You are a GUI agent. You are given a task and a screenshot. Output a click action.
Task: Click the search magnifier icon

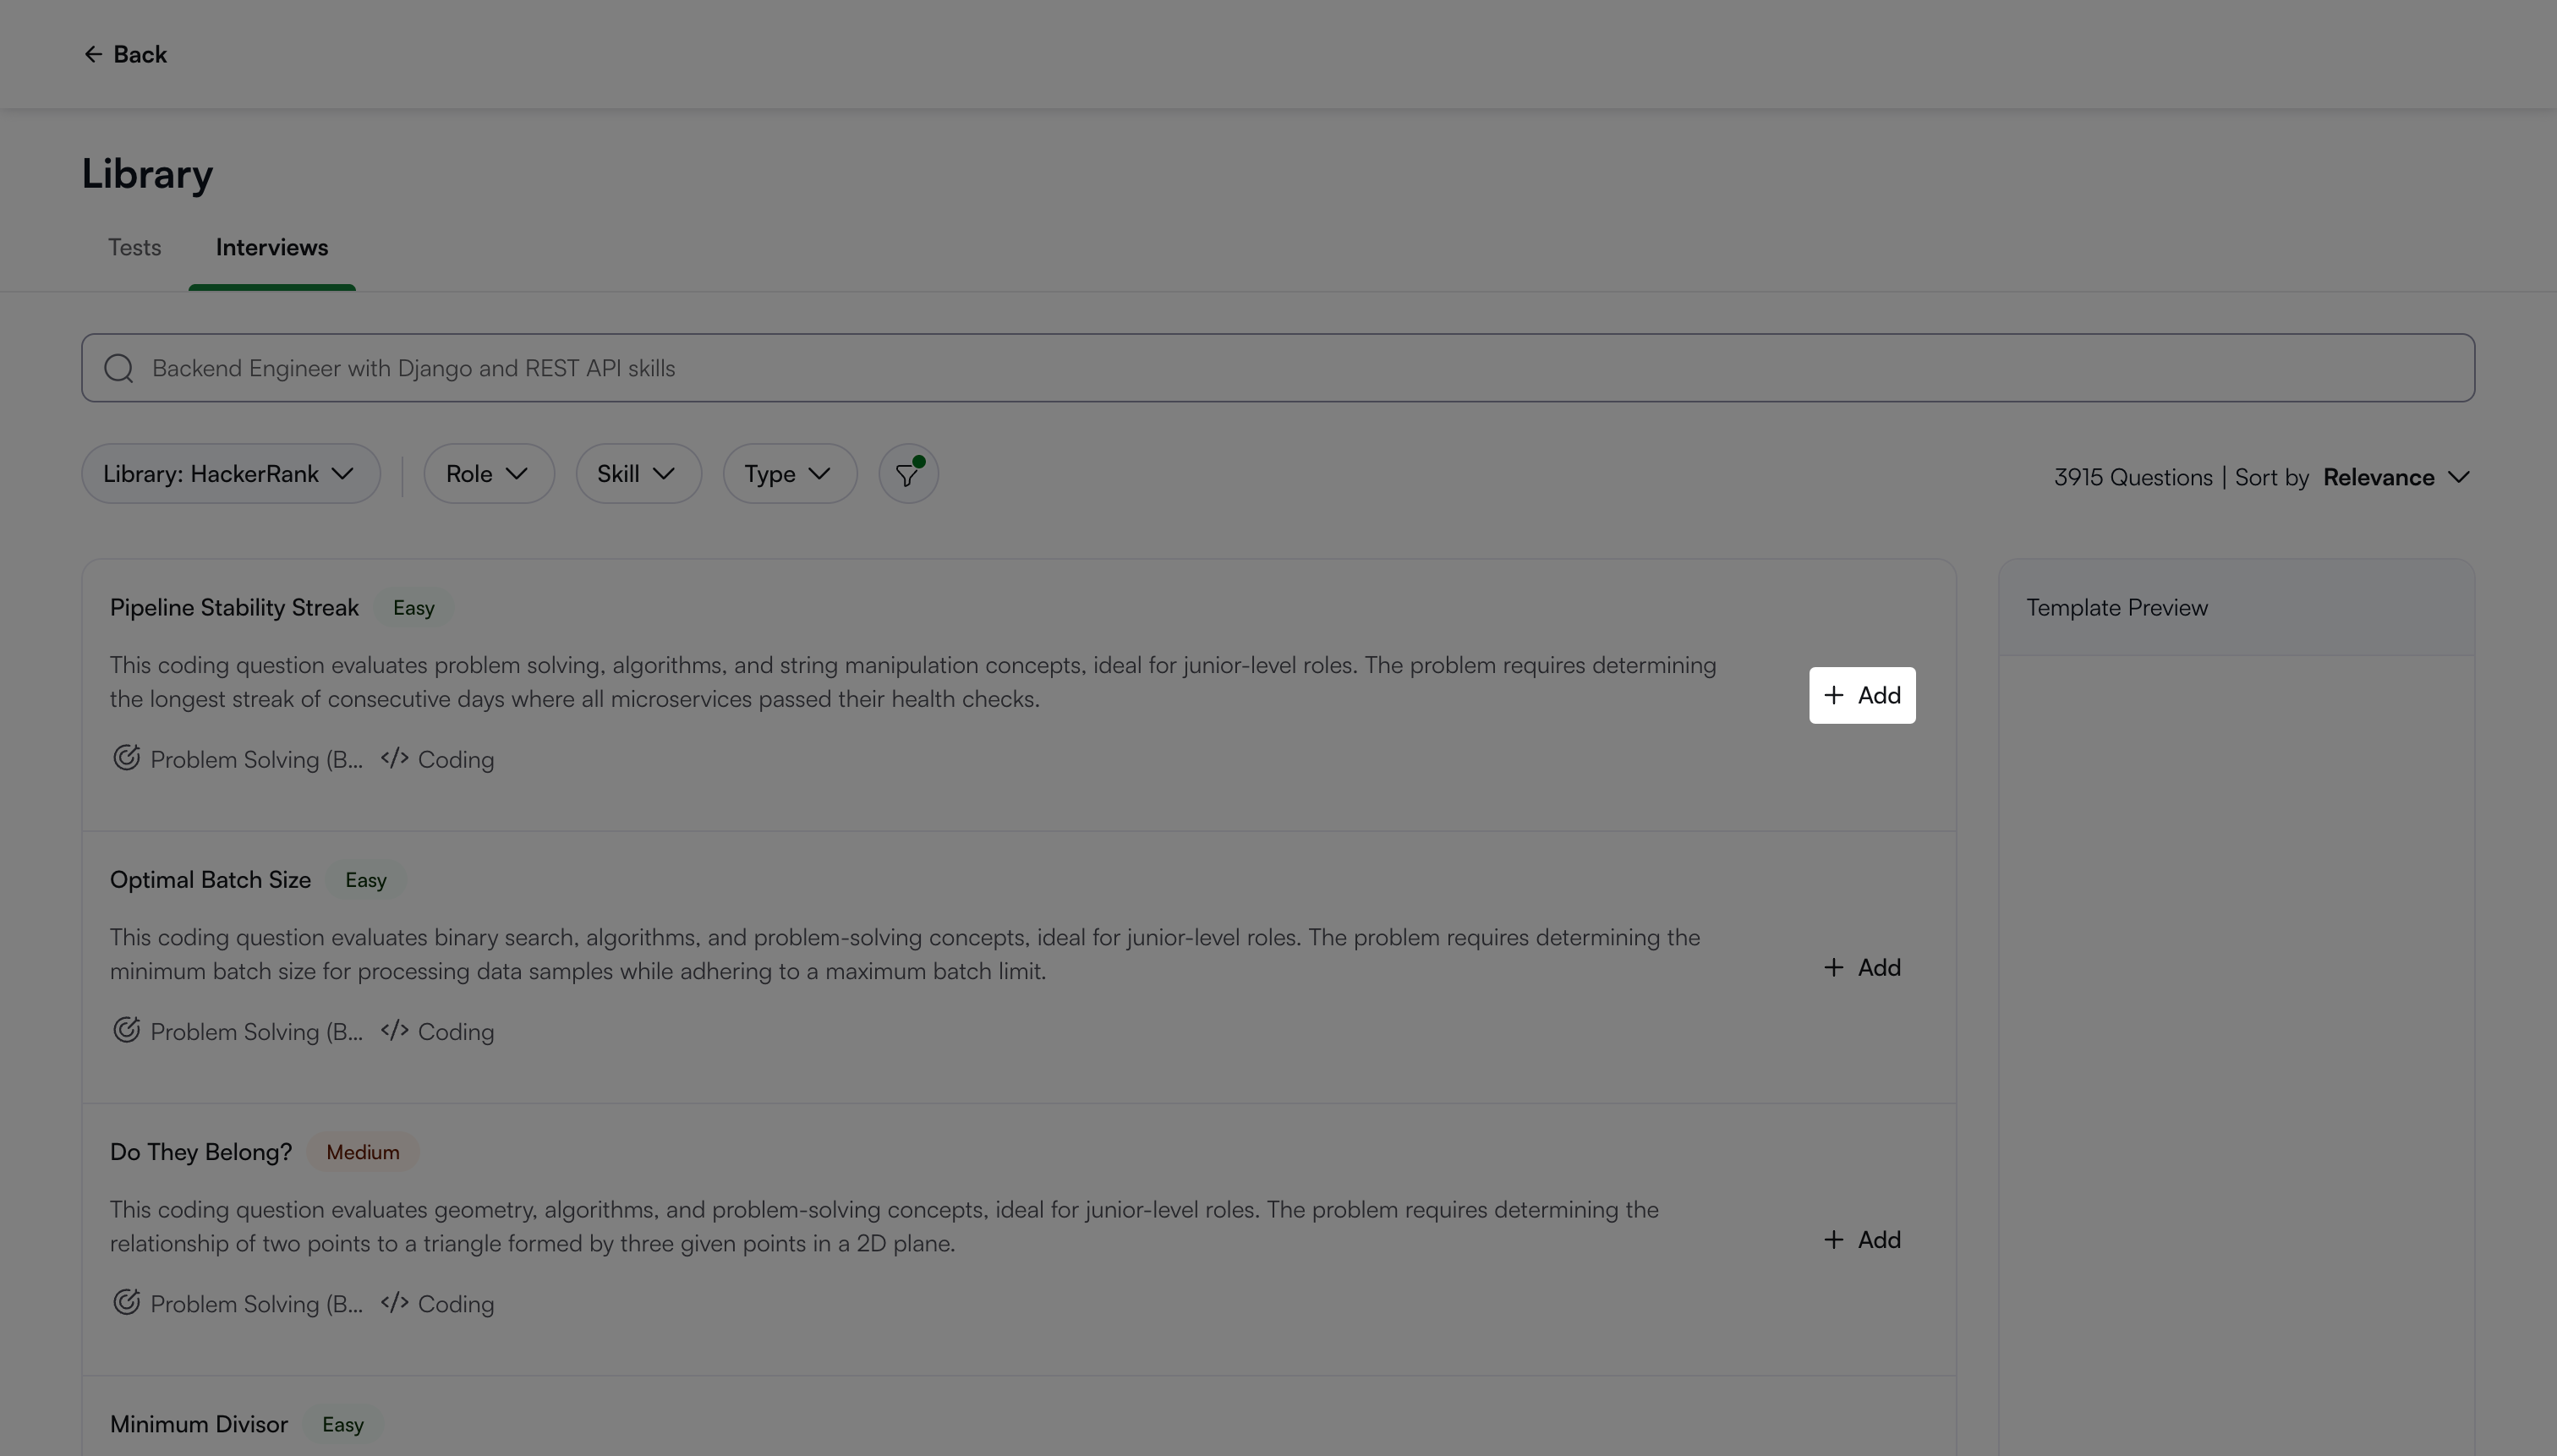point(119,368)
